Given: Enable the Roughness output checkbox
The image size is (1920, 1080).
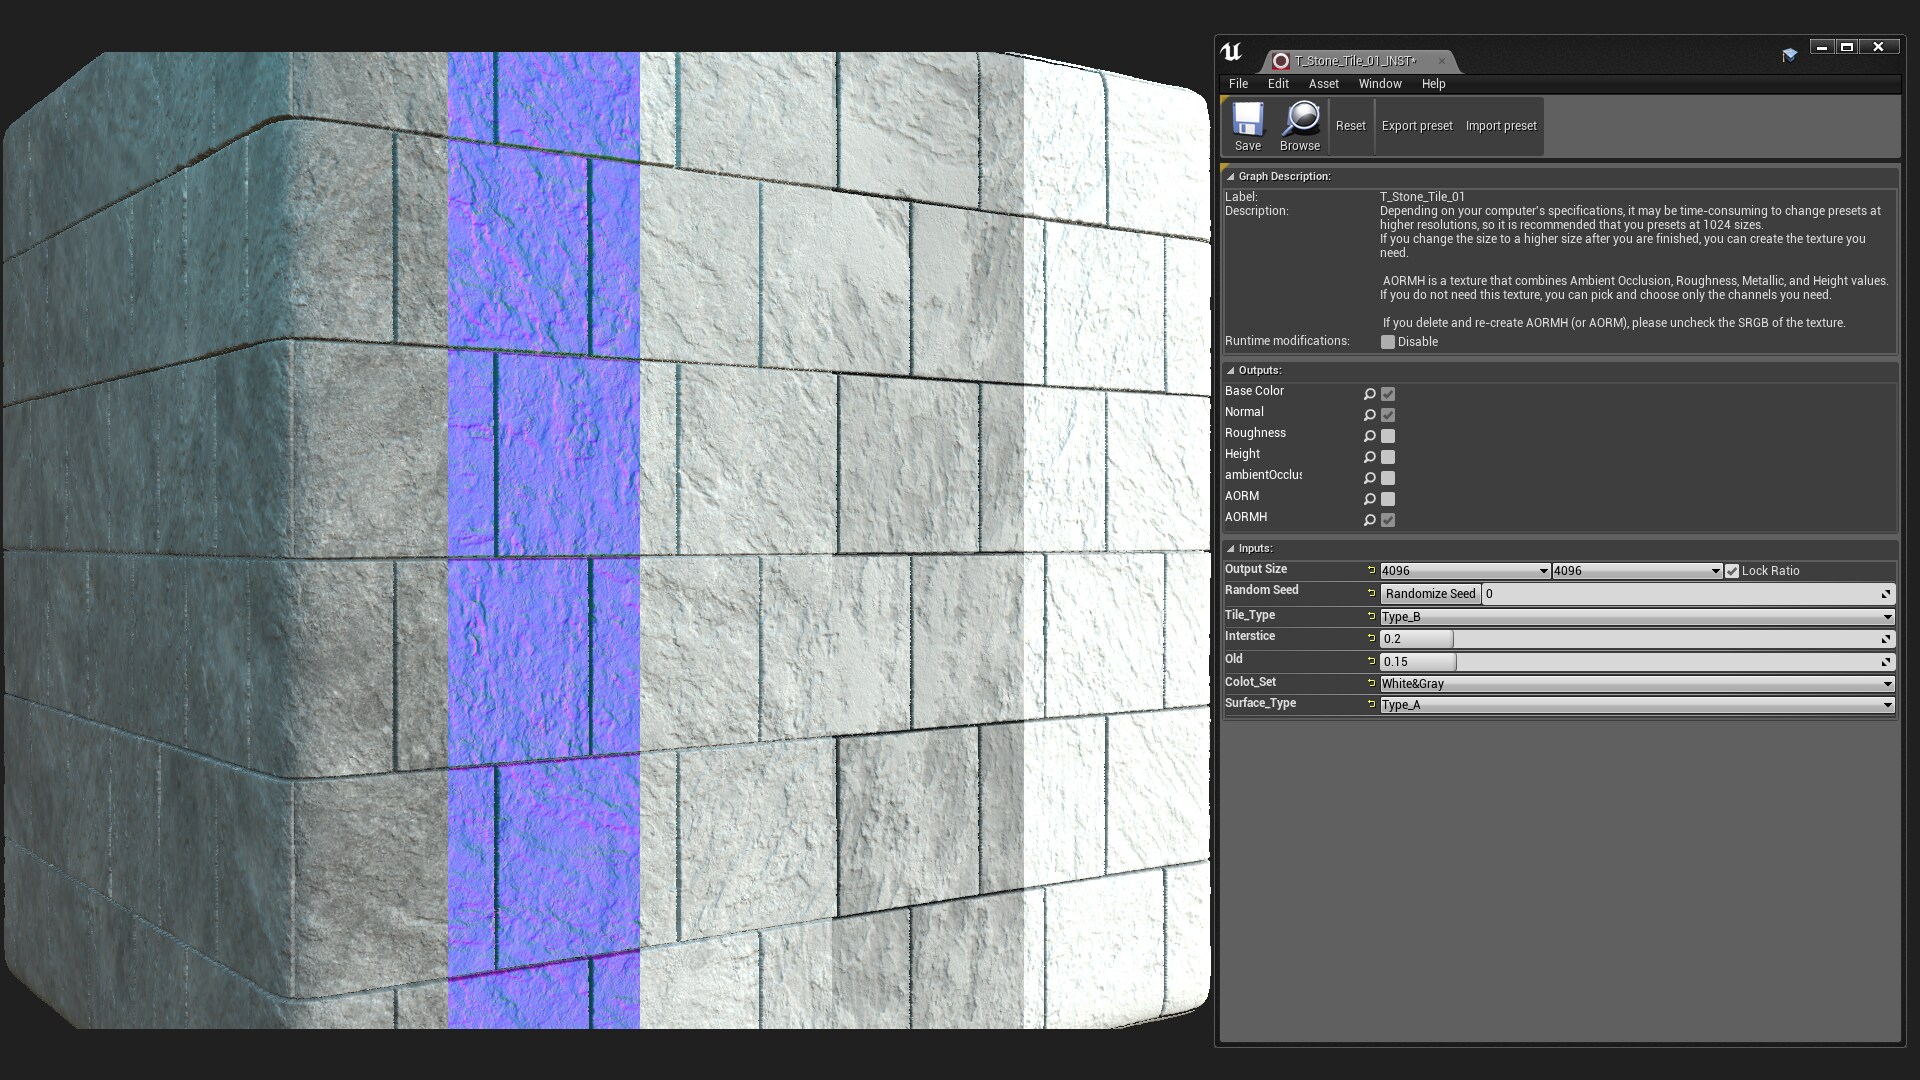Looking at the screenshot, I should (x=1388, y=436).
